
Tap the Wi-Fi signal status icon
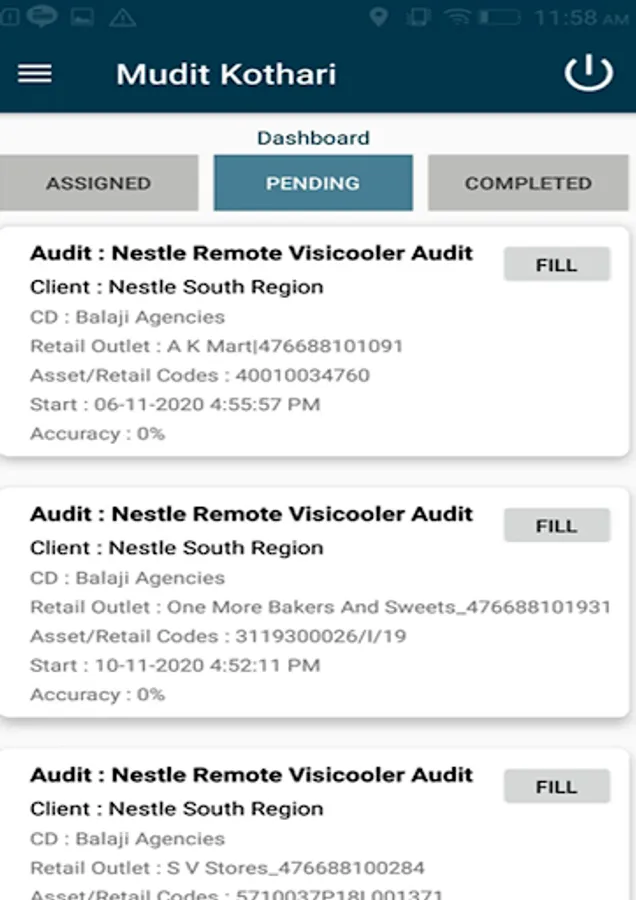click(457, 17)
